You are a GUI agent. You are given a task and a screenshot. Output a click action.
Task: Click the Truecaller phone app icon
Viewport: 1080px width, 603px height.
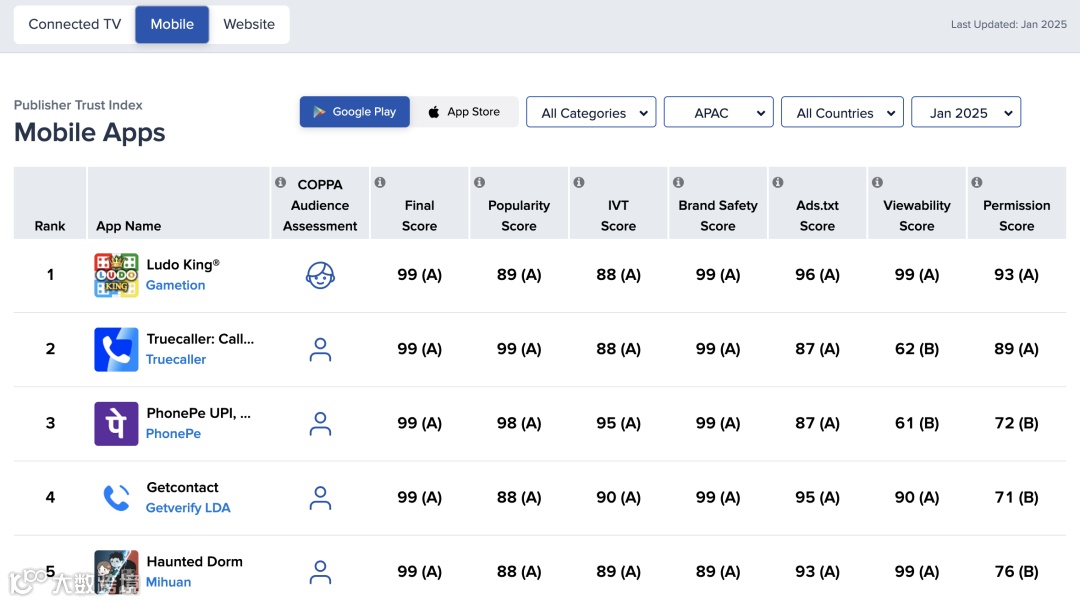click(116, 350)
